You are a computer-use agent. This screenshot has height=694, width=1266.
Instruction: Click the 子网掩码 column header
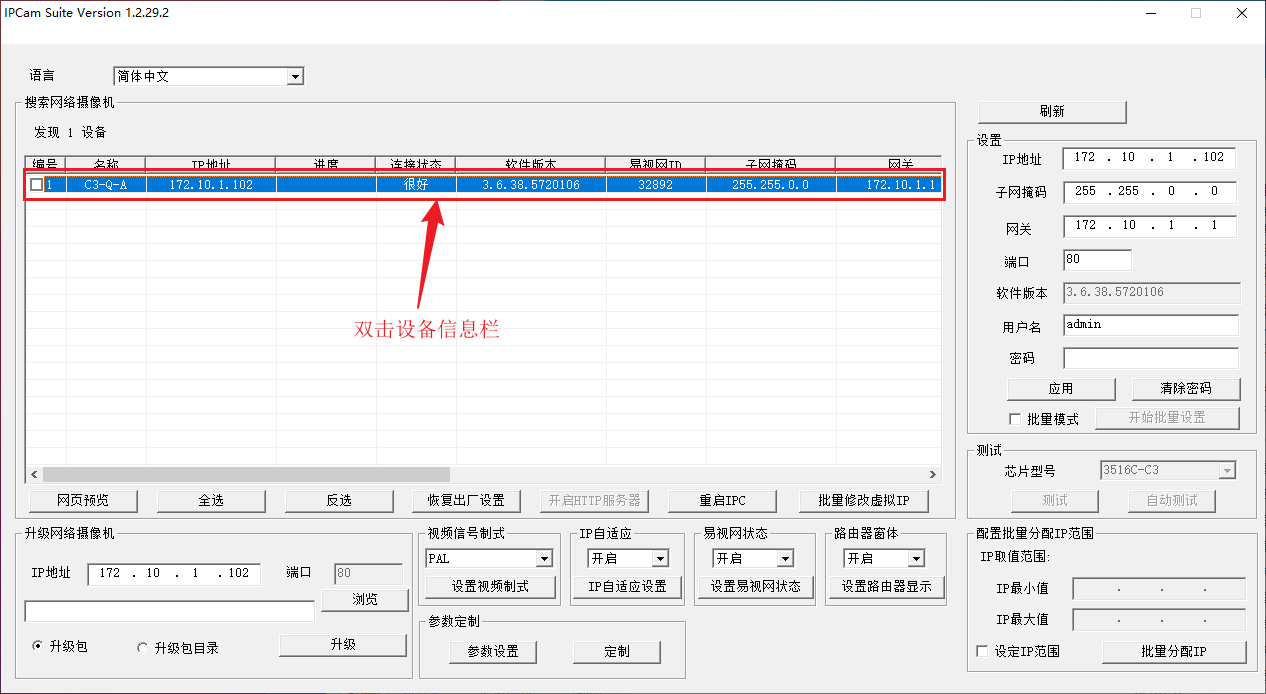pos(771,163)
